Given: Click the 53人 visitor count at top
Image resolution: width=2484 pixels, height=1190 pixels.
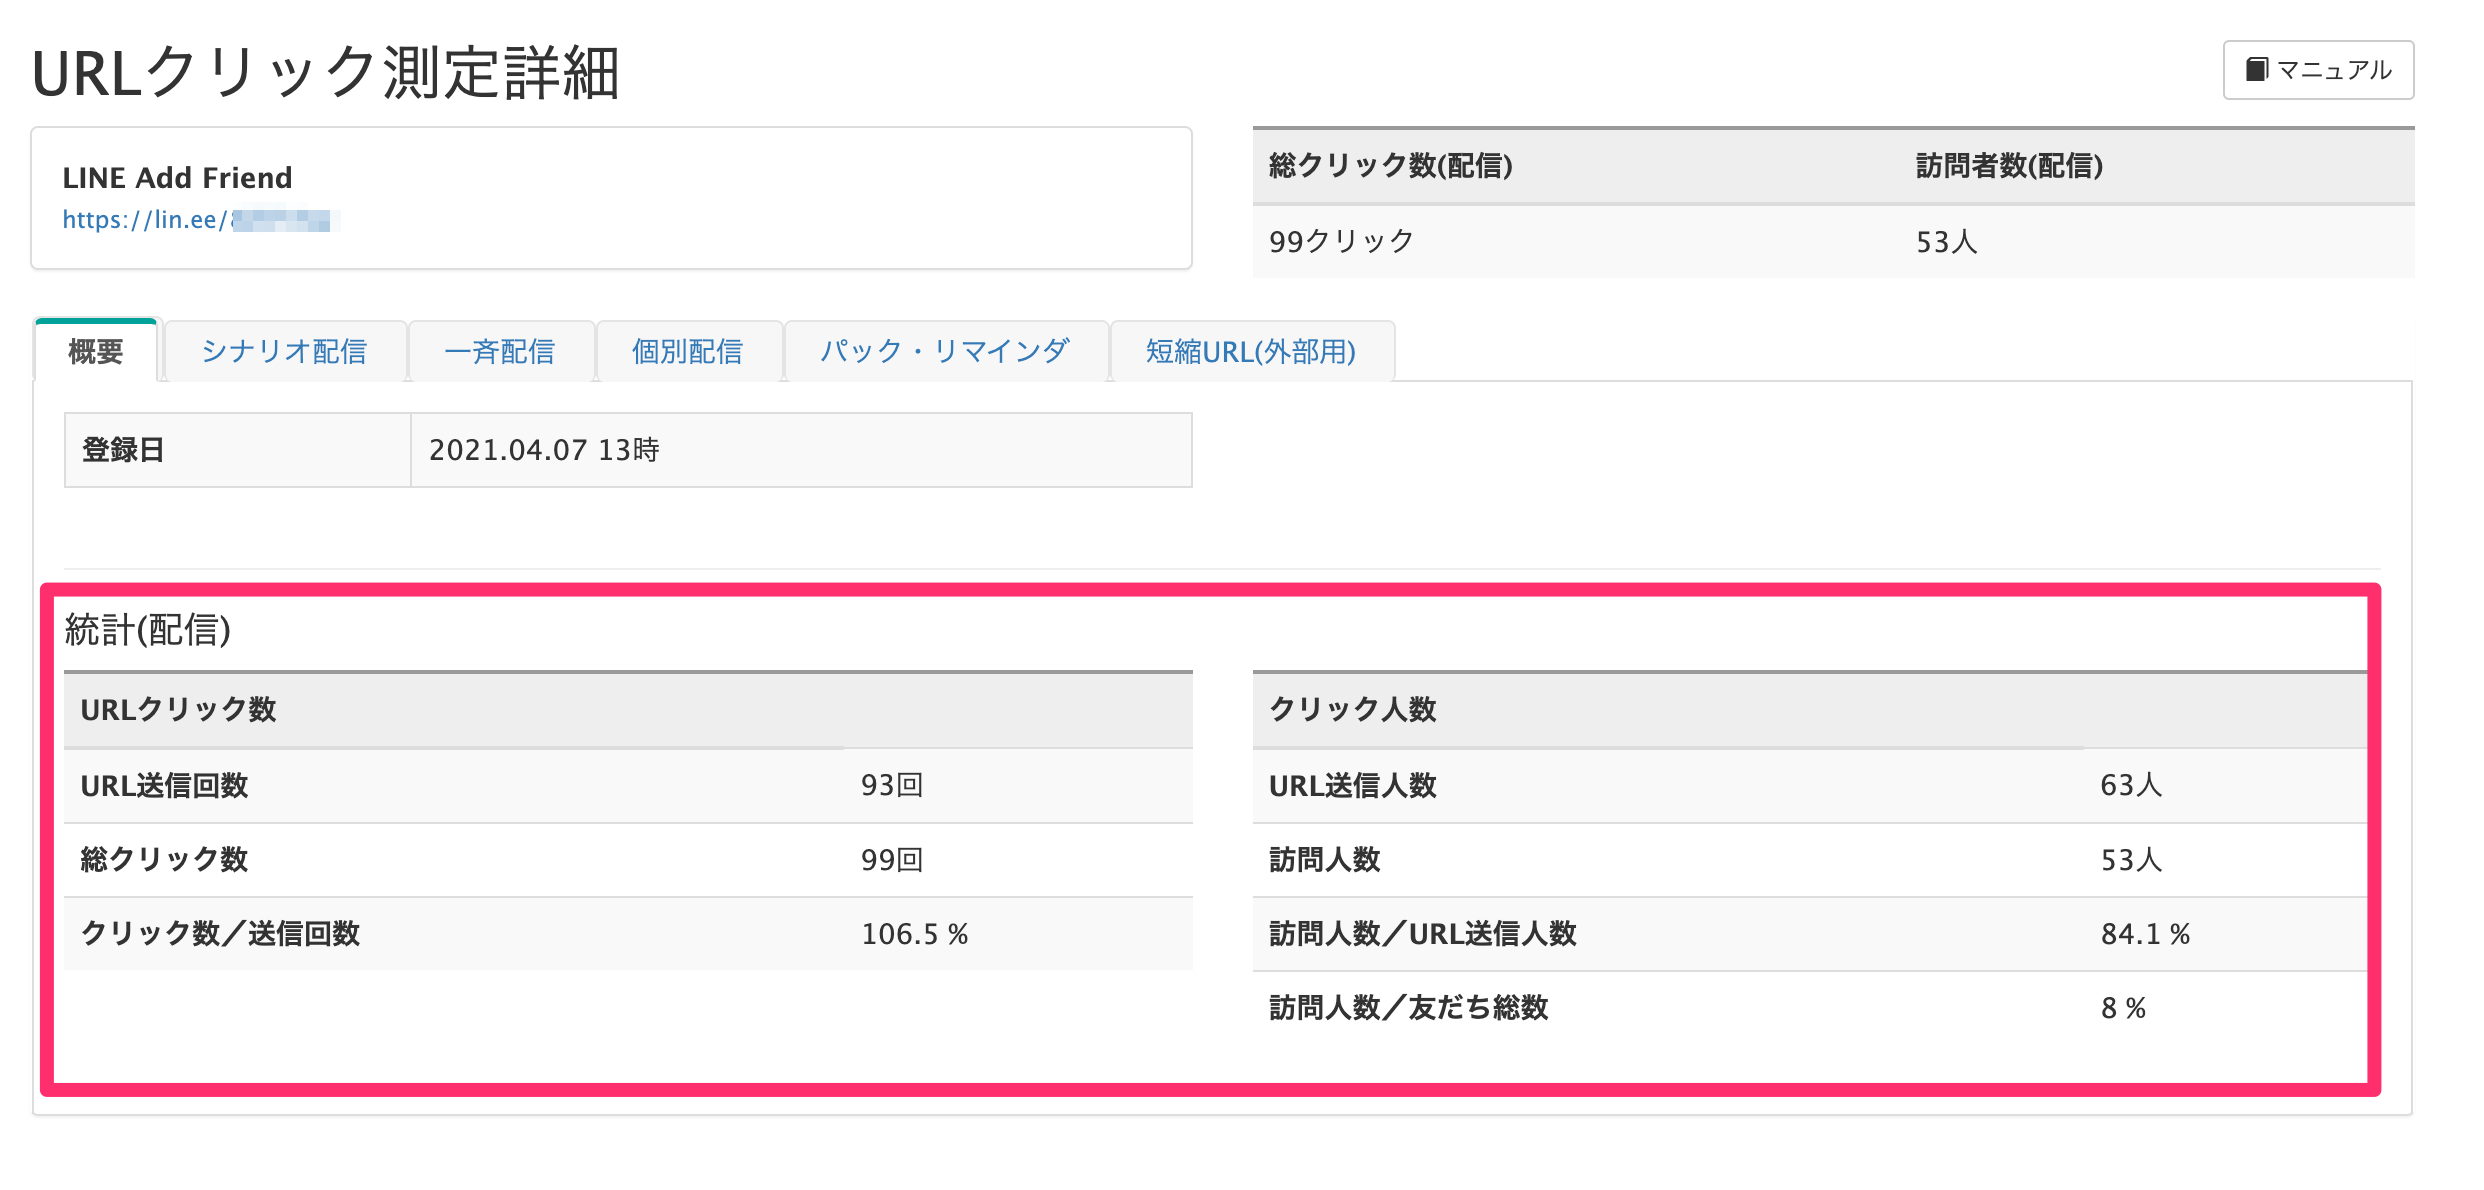Looking at the screenshot, I should click(1946, 242).
